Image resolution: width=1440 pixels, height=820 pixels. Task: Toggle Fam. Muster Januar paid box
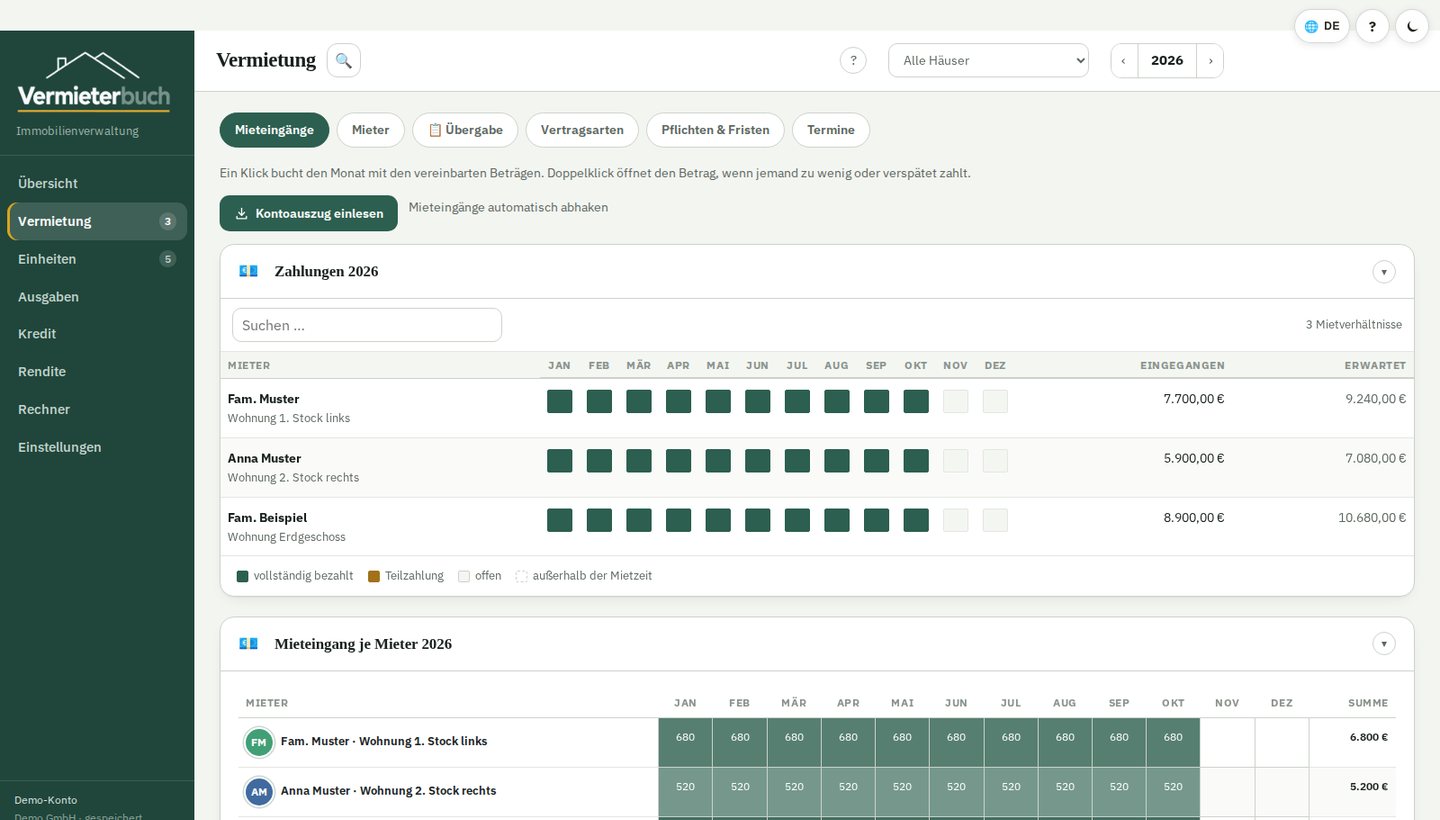pos(560,401)
